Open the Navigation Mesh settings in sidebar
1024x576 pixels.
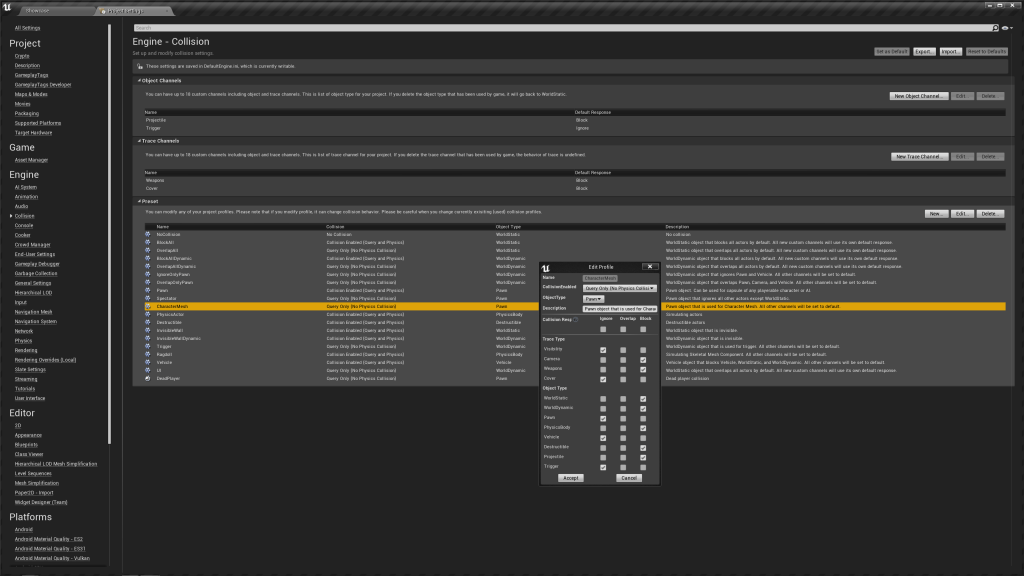click(35, 312)
